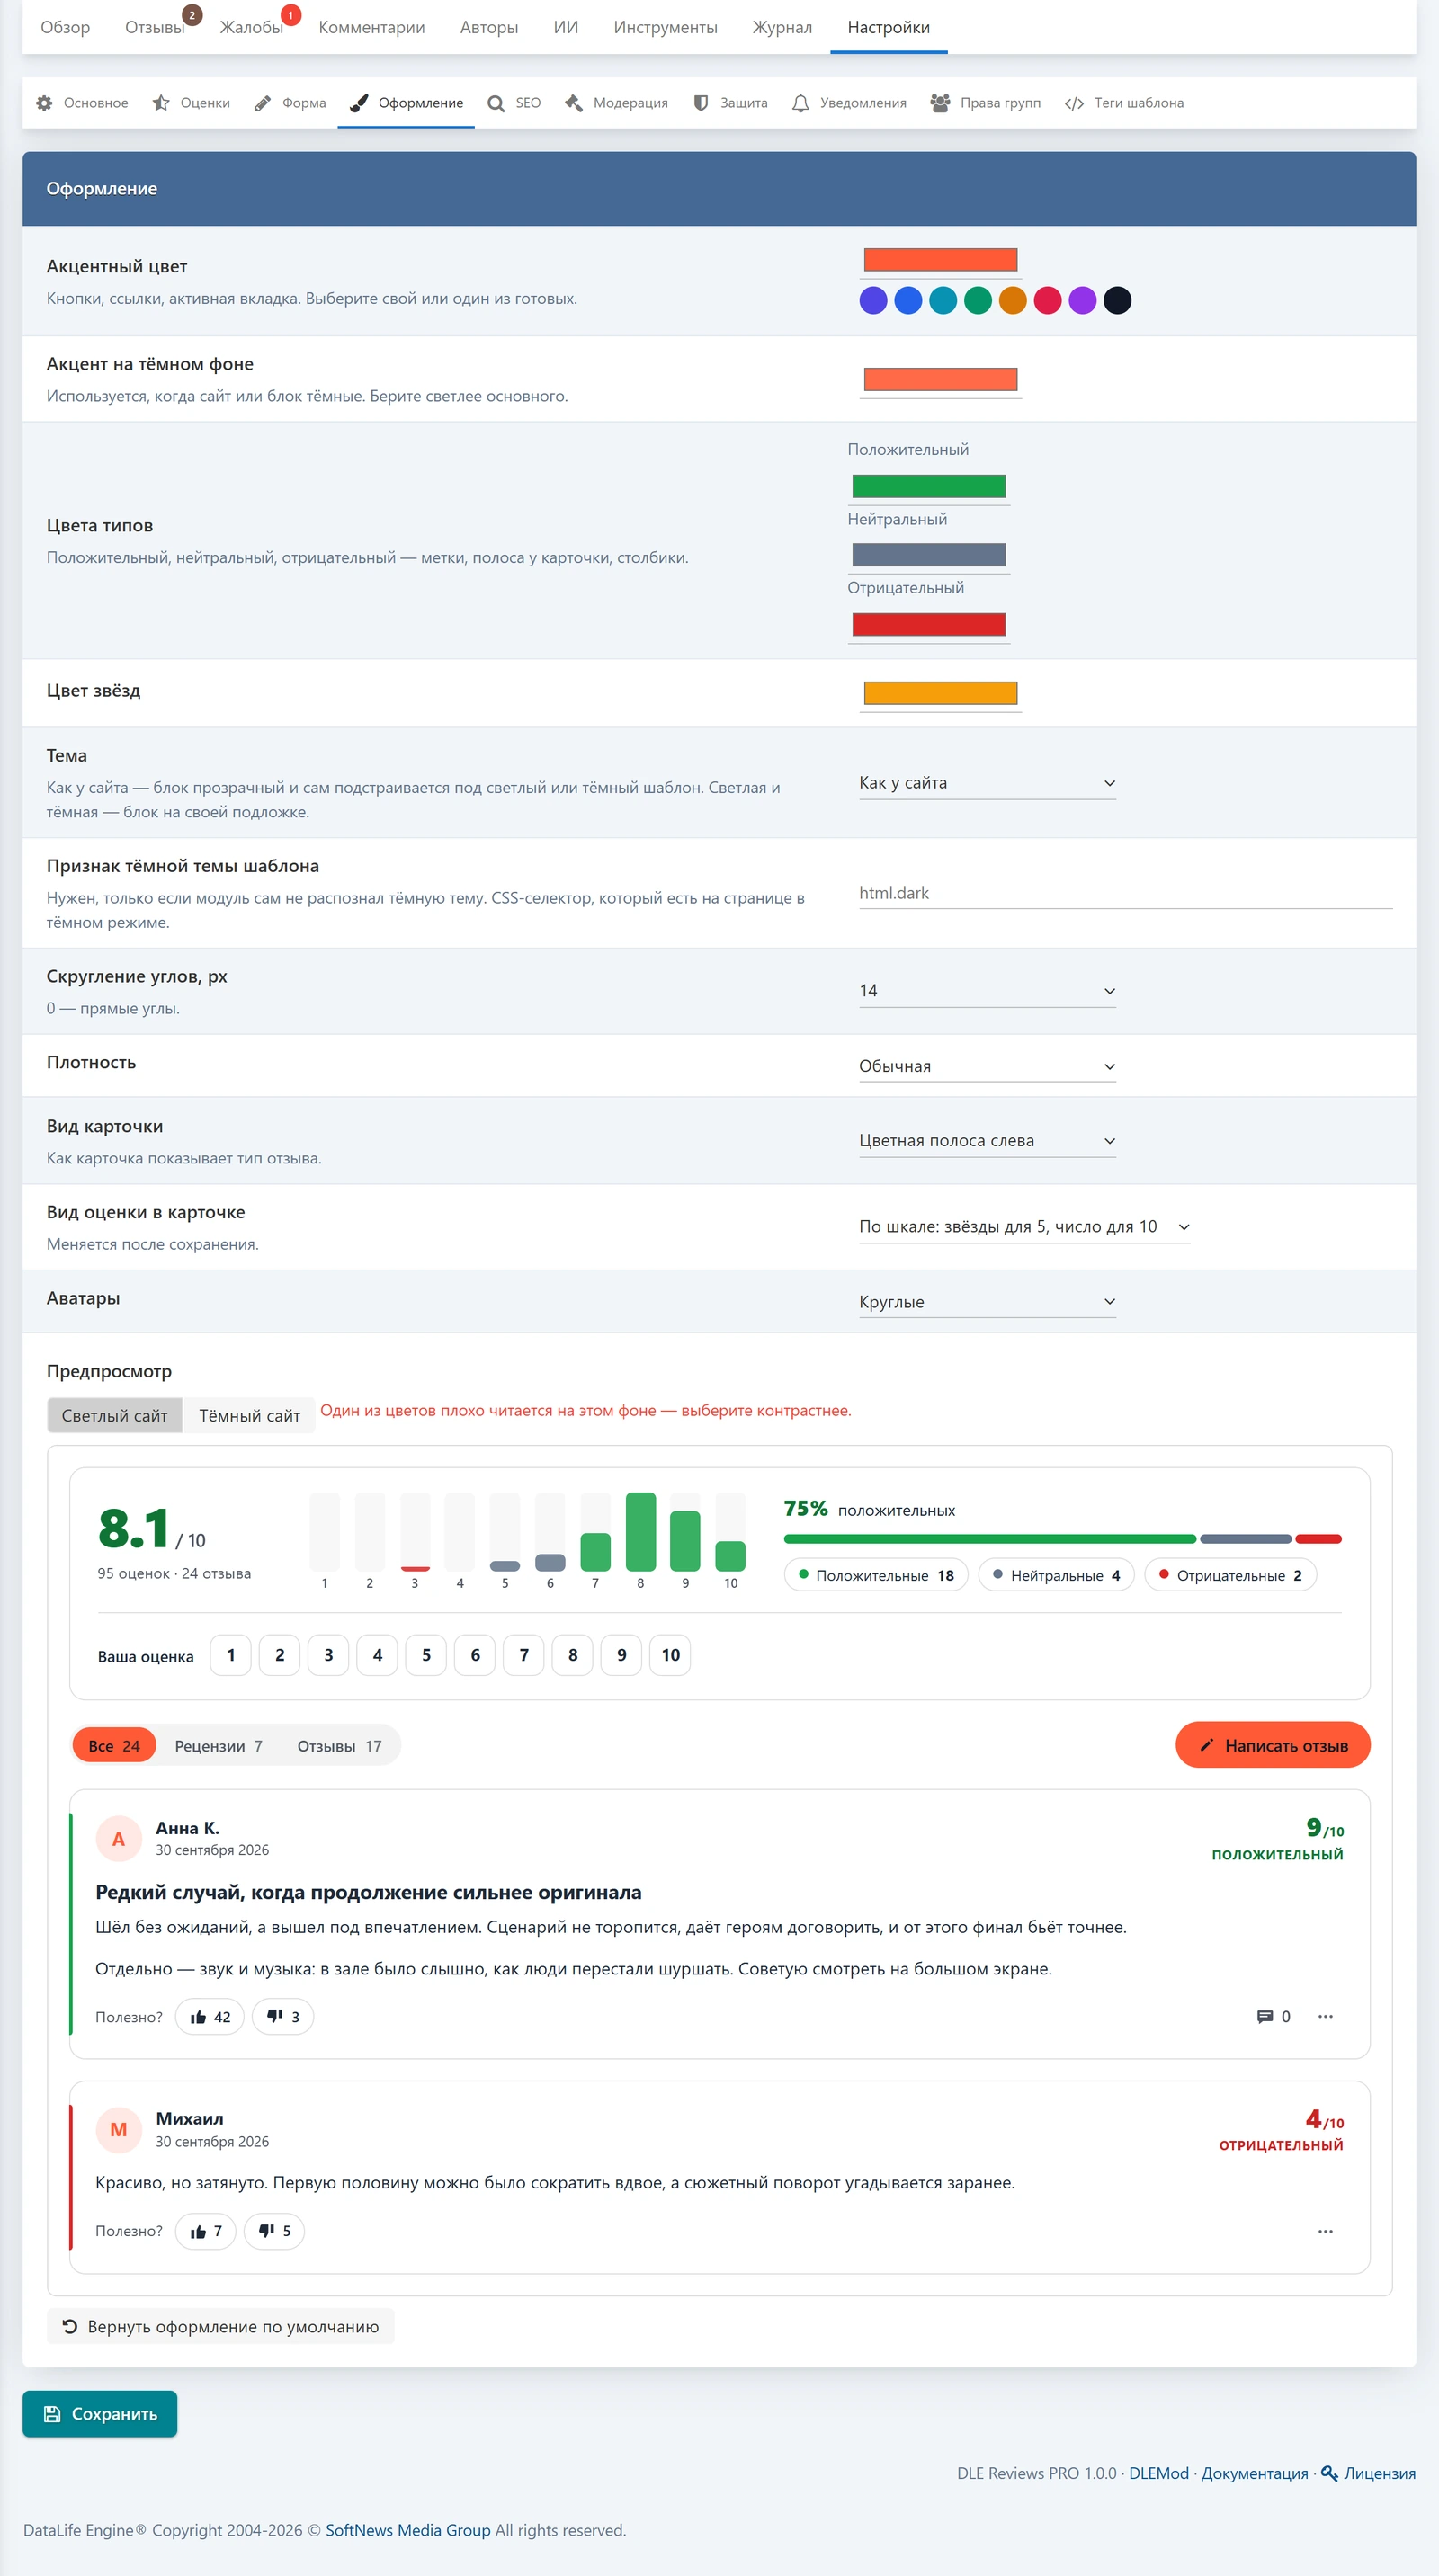Click the magnifier icon beside SEO
This screenshot has height=2576, width=1439.
pyautogui.click(x=496, y=103)
